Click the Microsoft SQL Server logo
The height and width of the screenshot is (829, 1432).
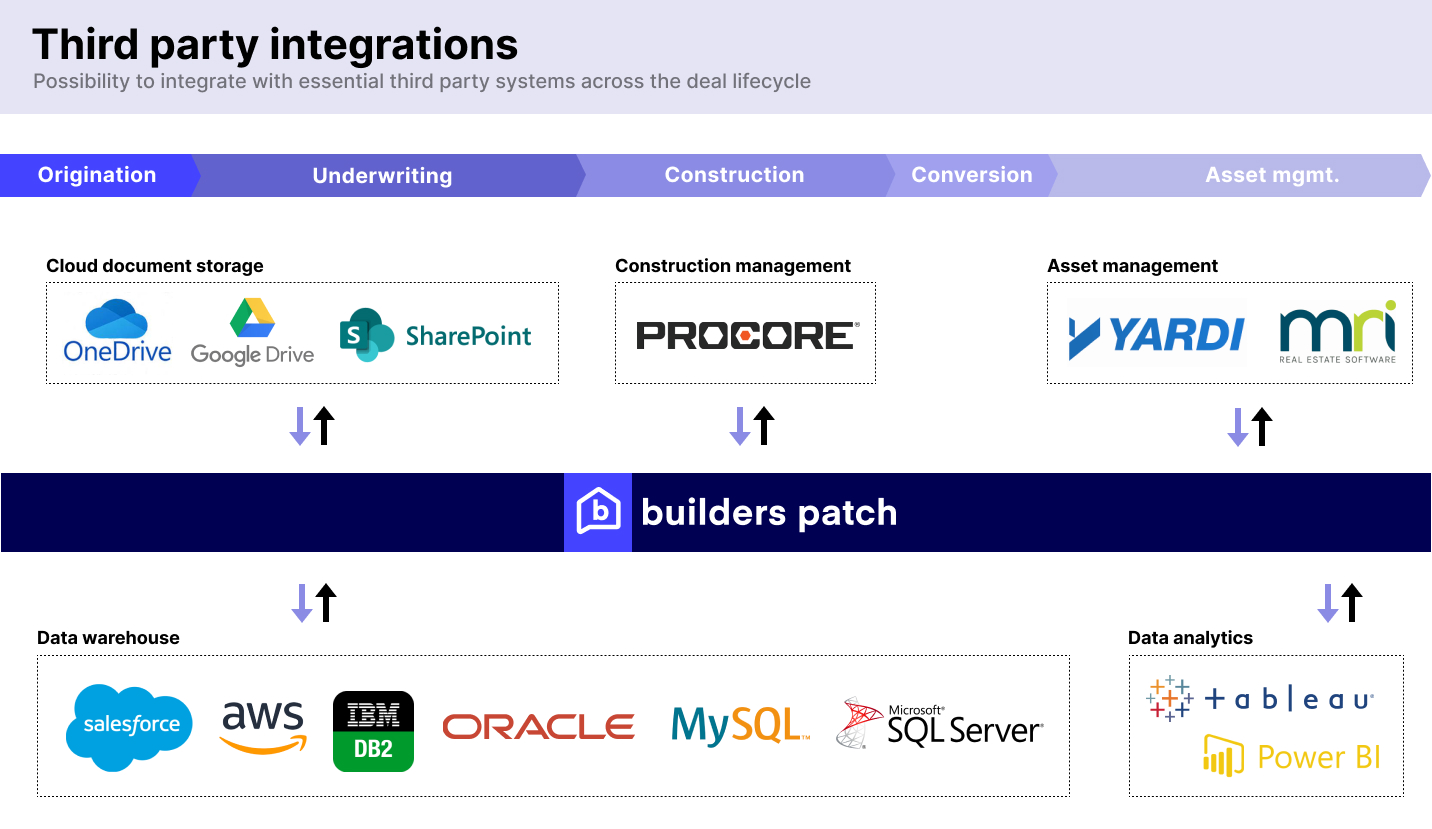[939, 723]
